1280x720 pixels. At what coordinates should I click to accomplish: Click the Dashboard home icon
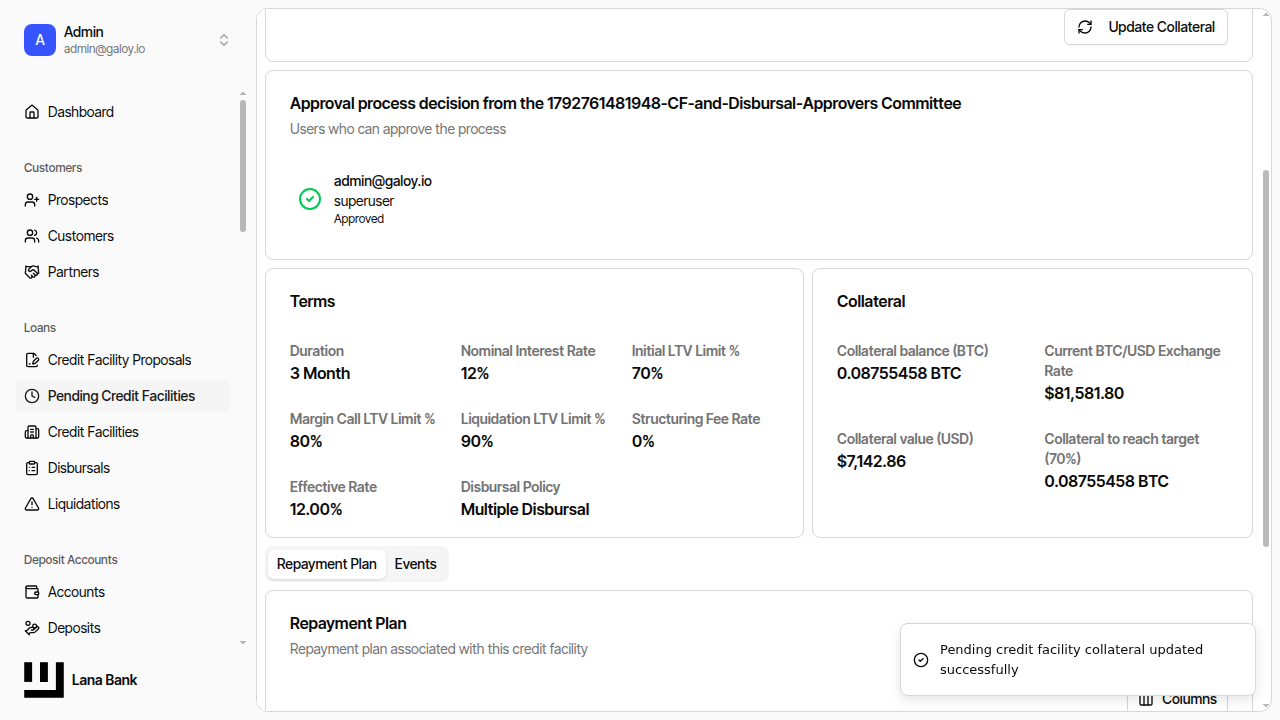[x=32, y=112]
